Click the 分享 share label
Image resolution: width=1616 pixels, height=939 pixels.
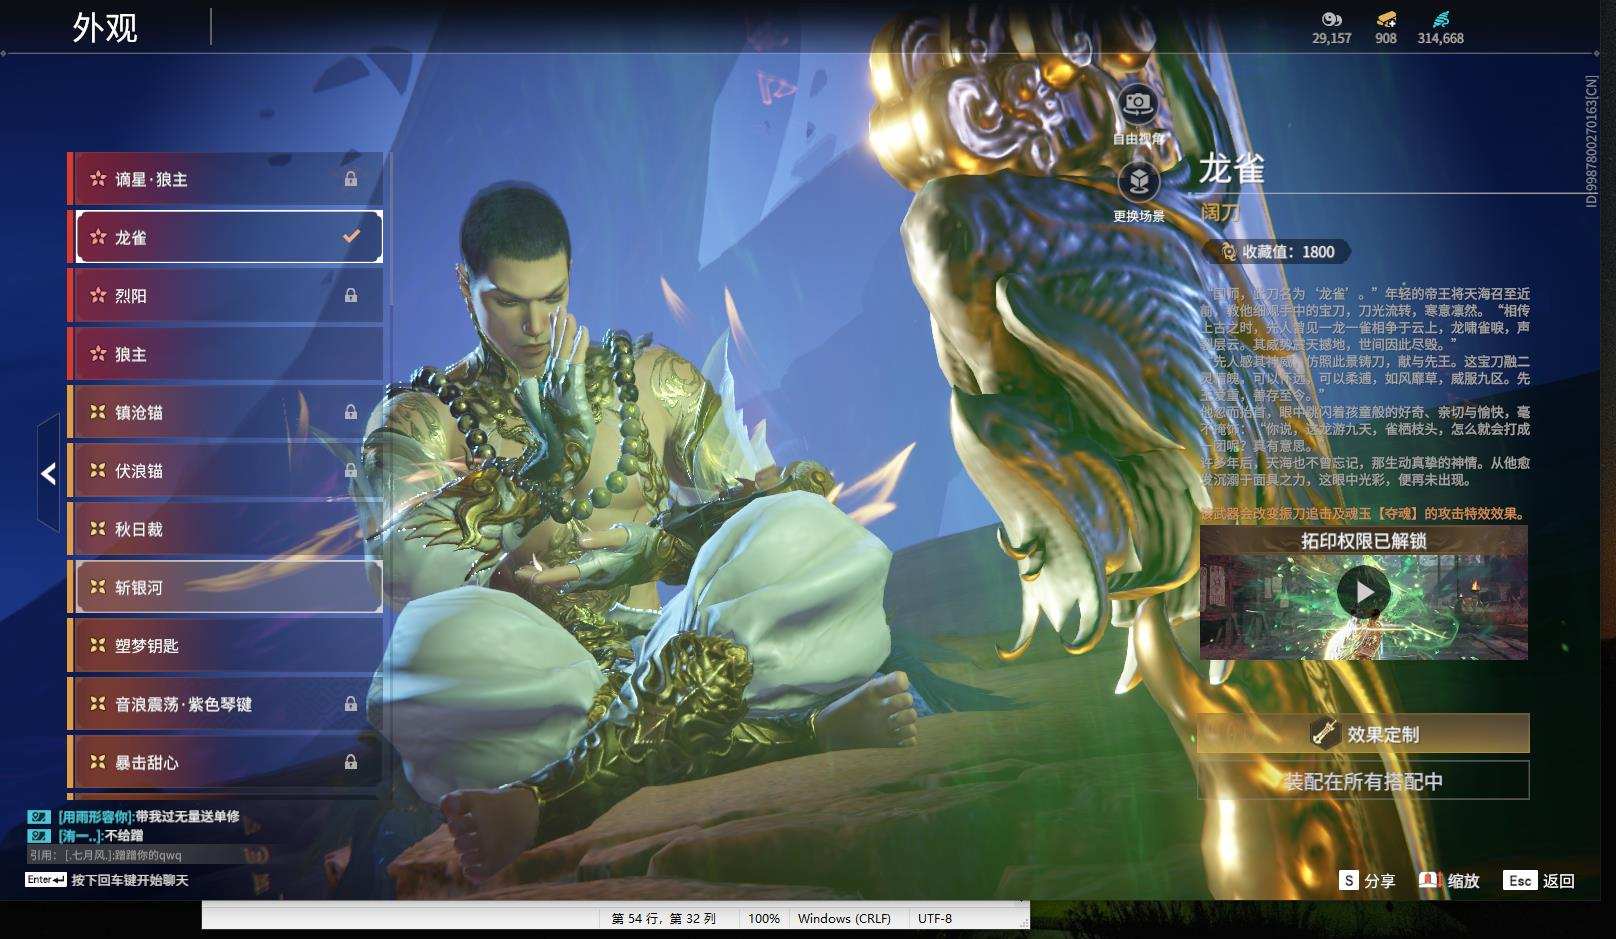[x=1379, y=880]
